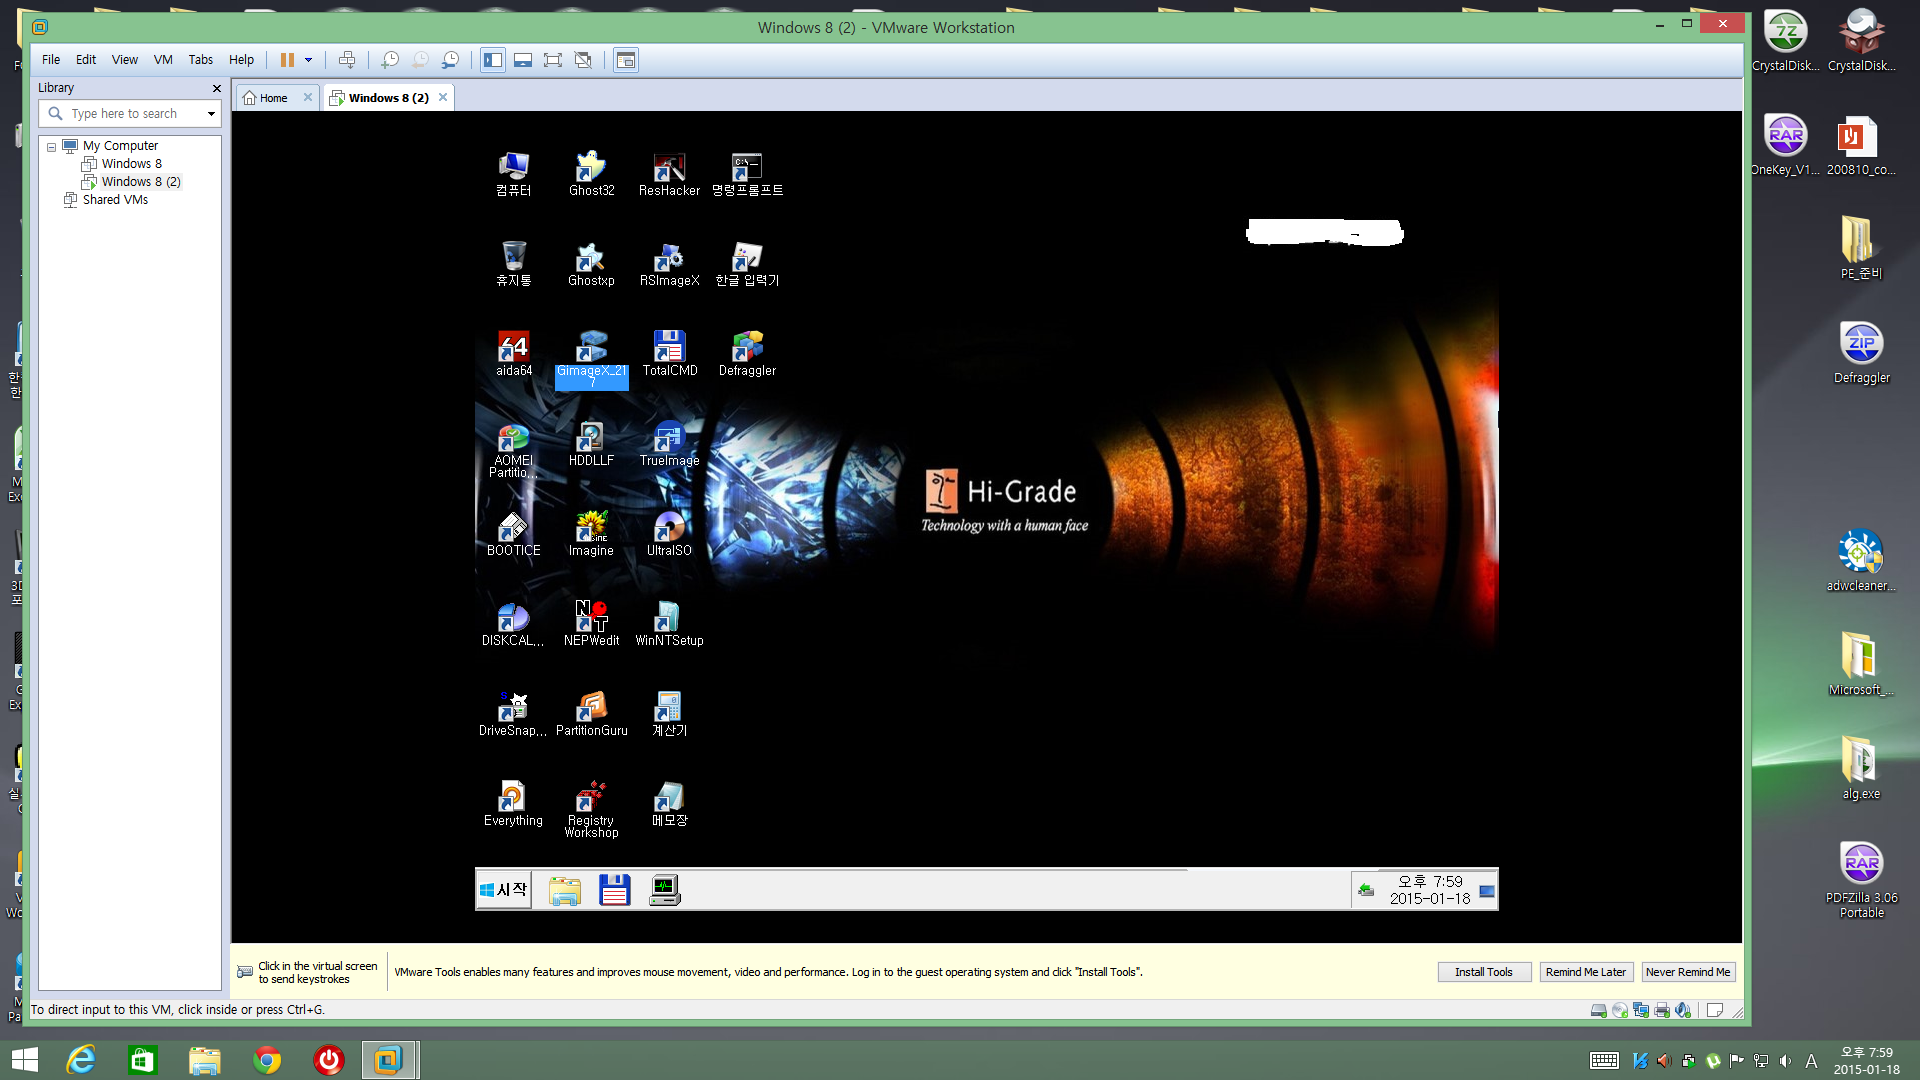Image resolution: width=1920 pixels, height=1080 pixels.
Task: Click the guest taskbar file explorer icon
Action: click(x=565, y=890)
